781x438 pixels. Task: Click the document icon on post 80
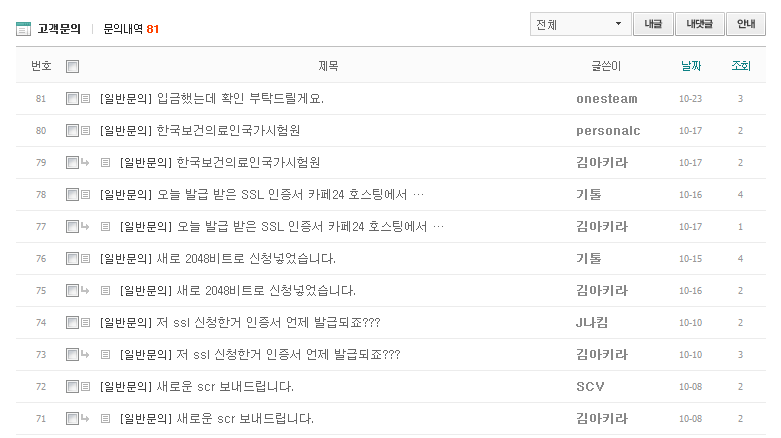click(x=85, y=131)
